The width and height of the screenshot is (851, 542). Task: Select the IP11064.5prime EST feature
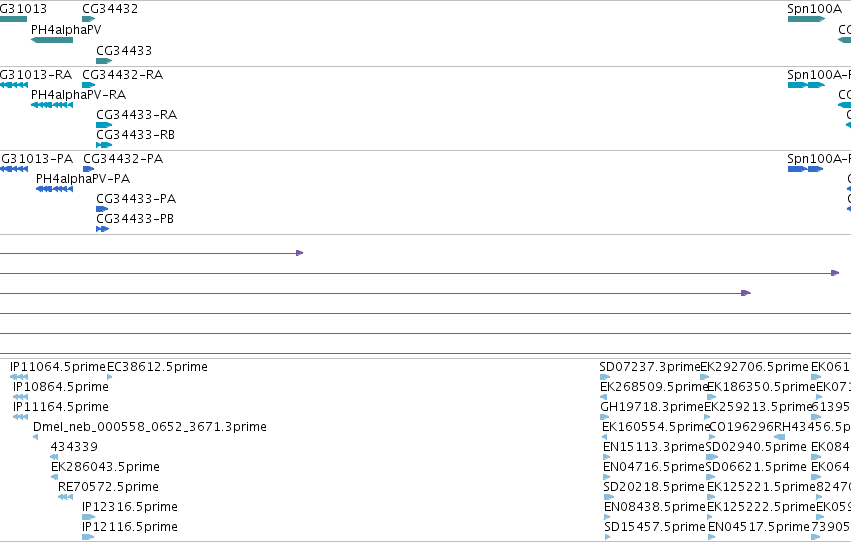click(x=19, y=377)
